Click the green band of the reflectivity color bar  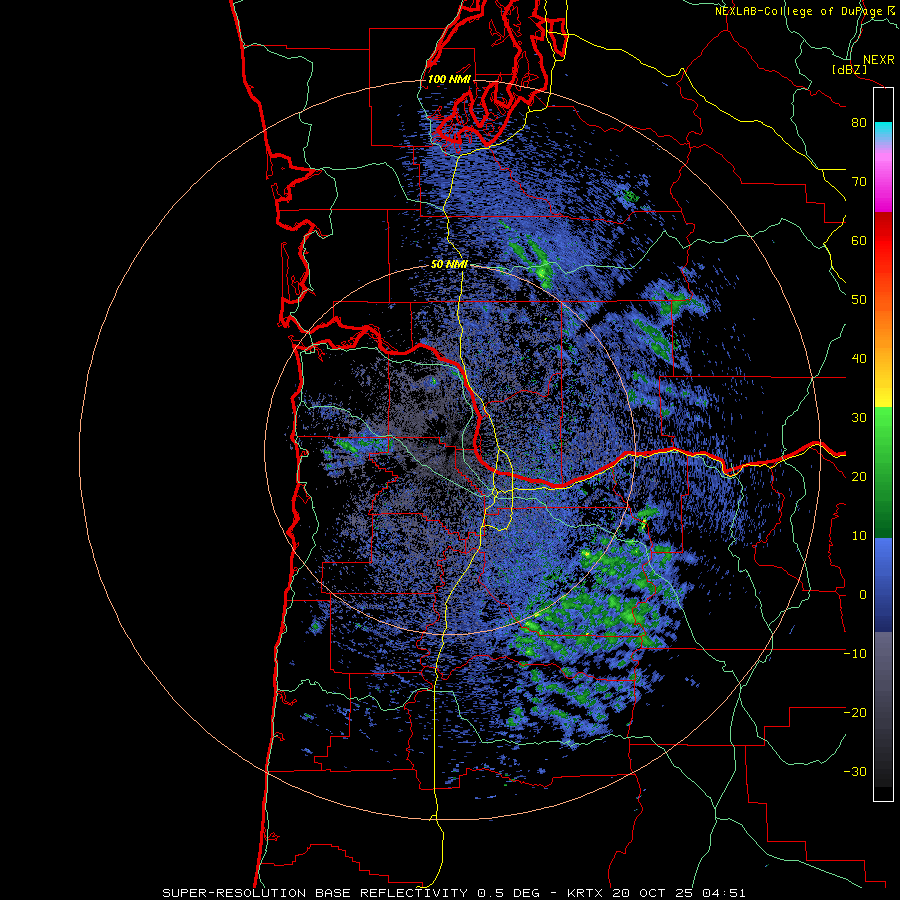[x=883, y=472]
